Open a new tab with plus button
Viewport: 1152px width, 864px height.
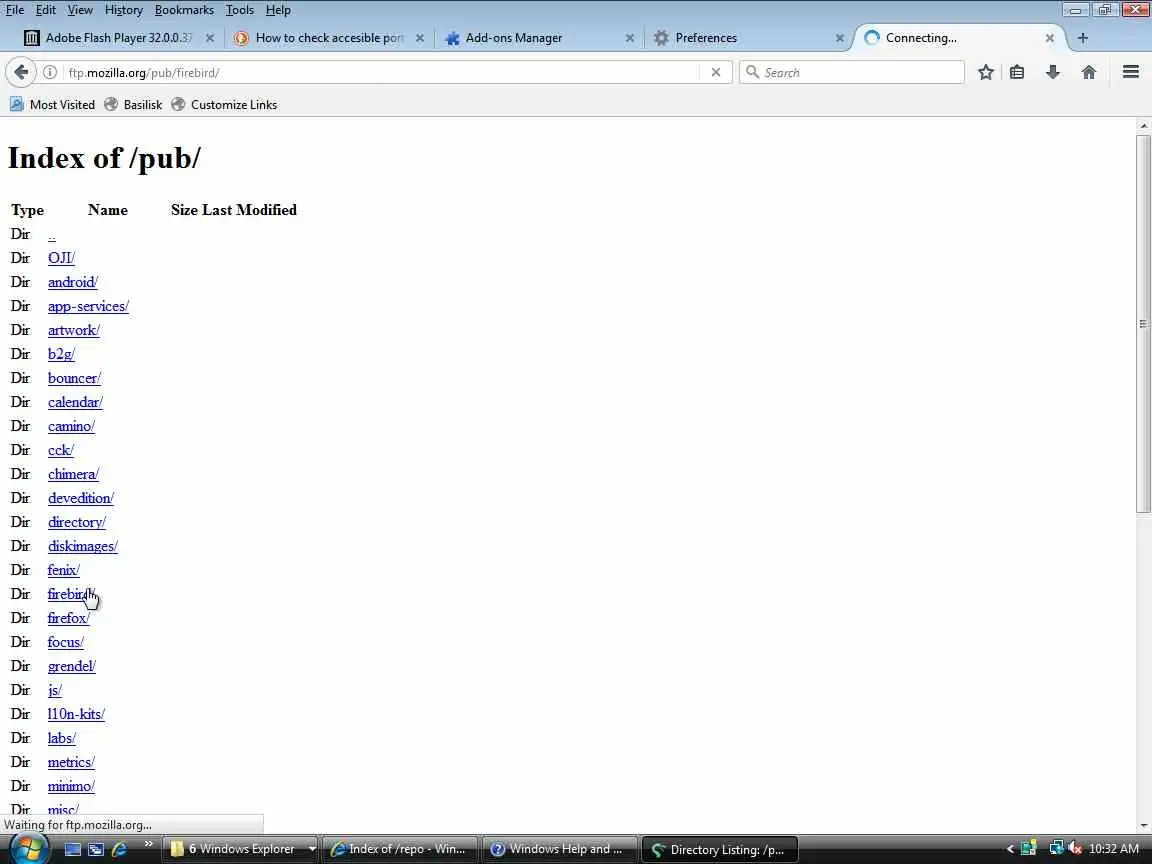coord(1082,37)
